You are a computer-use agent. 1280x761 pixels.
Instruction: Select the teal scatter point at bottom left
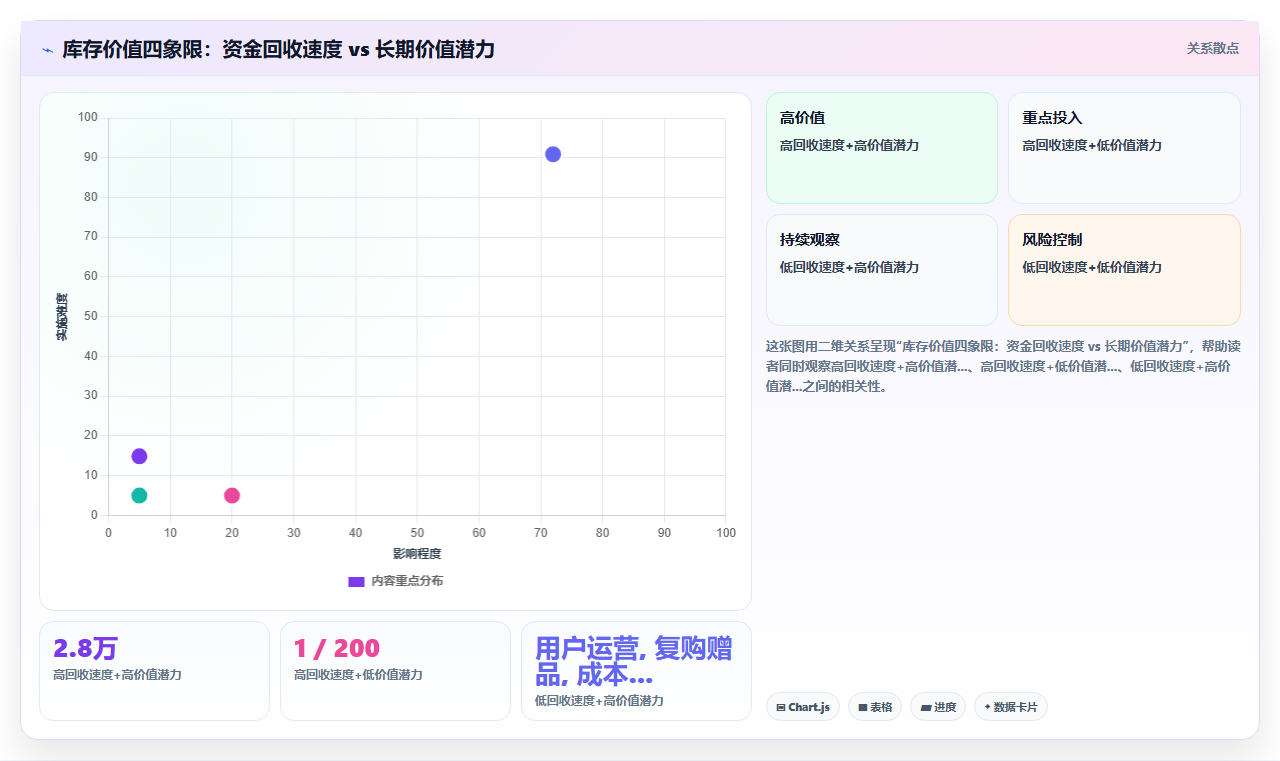click(139, 495)
